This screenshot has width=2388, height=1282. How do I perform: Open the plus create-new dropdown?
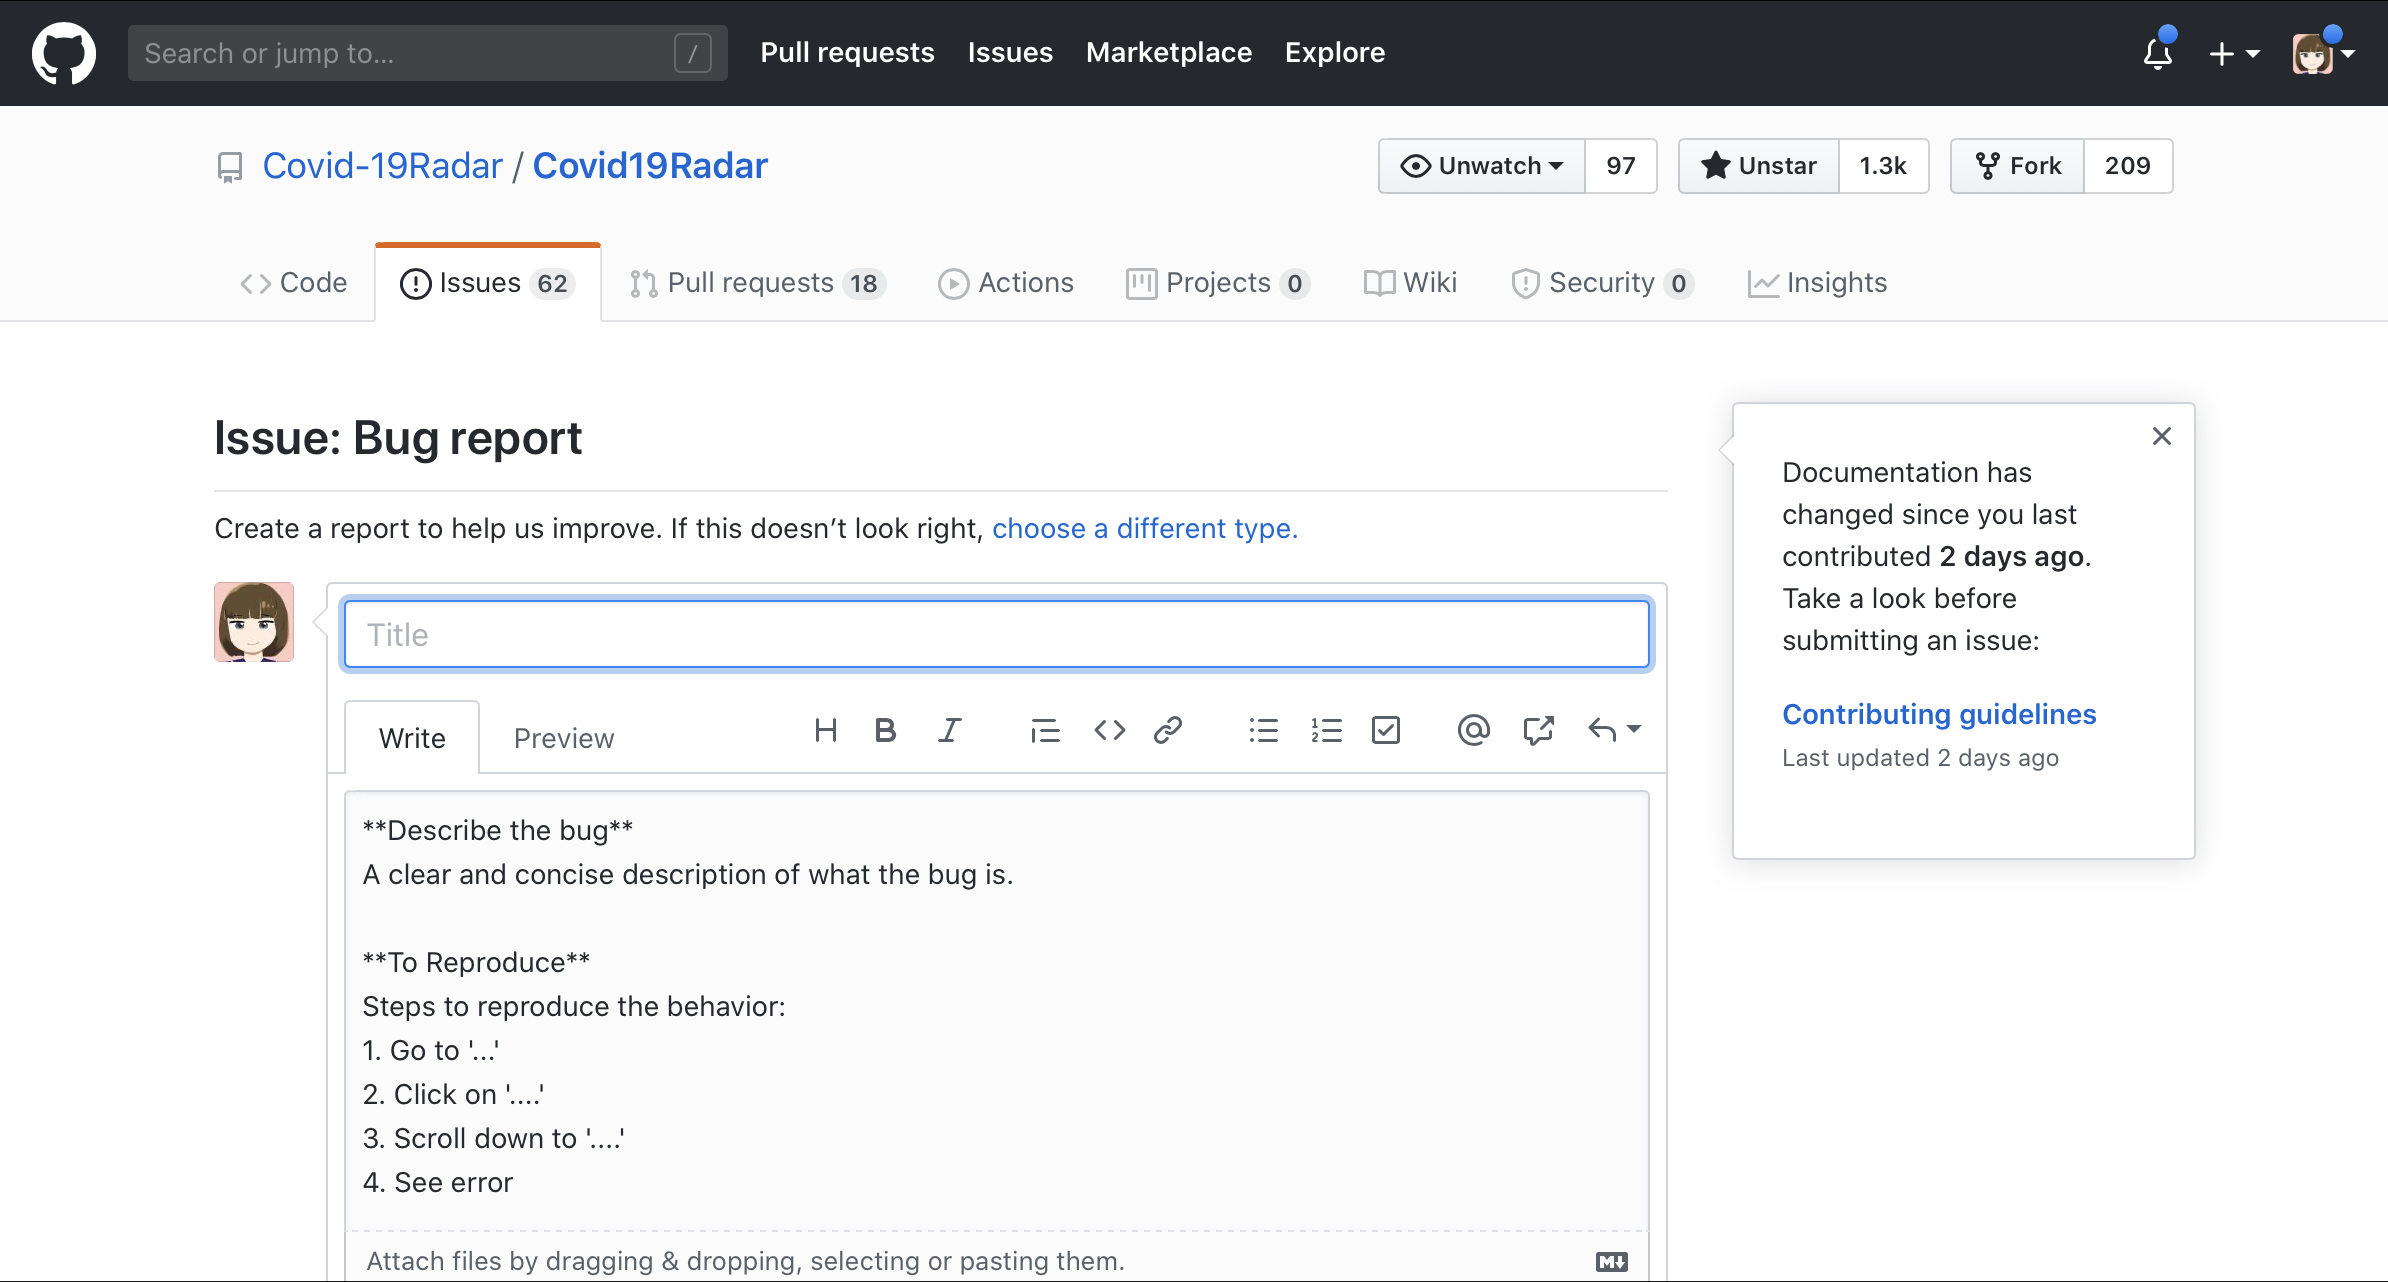[2233, 54]
